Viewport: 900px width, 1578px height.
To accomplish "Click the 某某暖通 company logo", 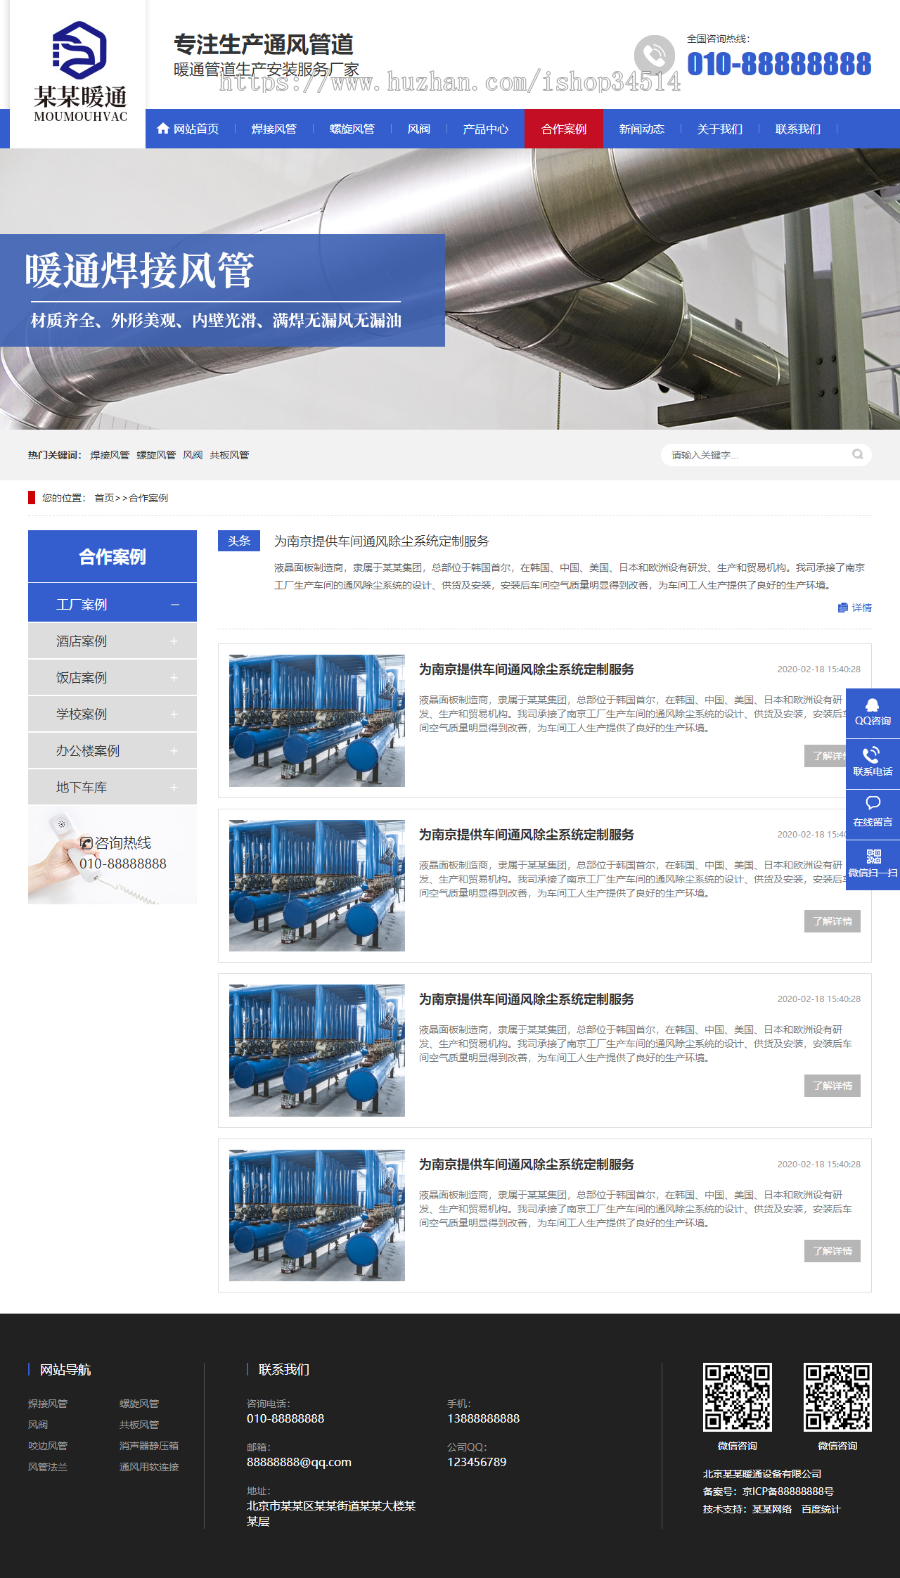I will [x=80, y=73].
